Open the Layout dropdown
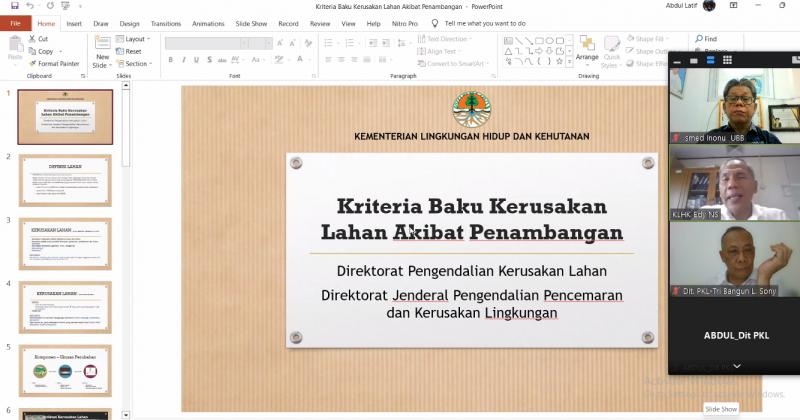The height and width of the screenshot is (420, 800). point(134,39)
